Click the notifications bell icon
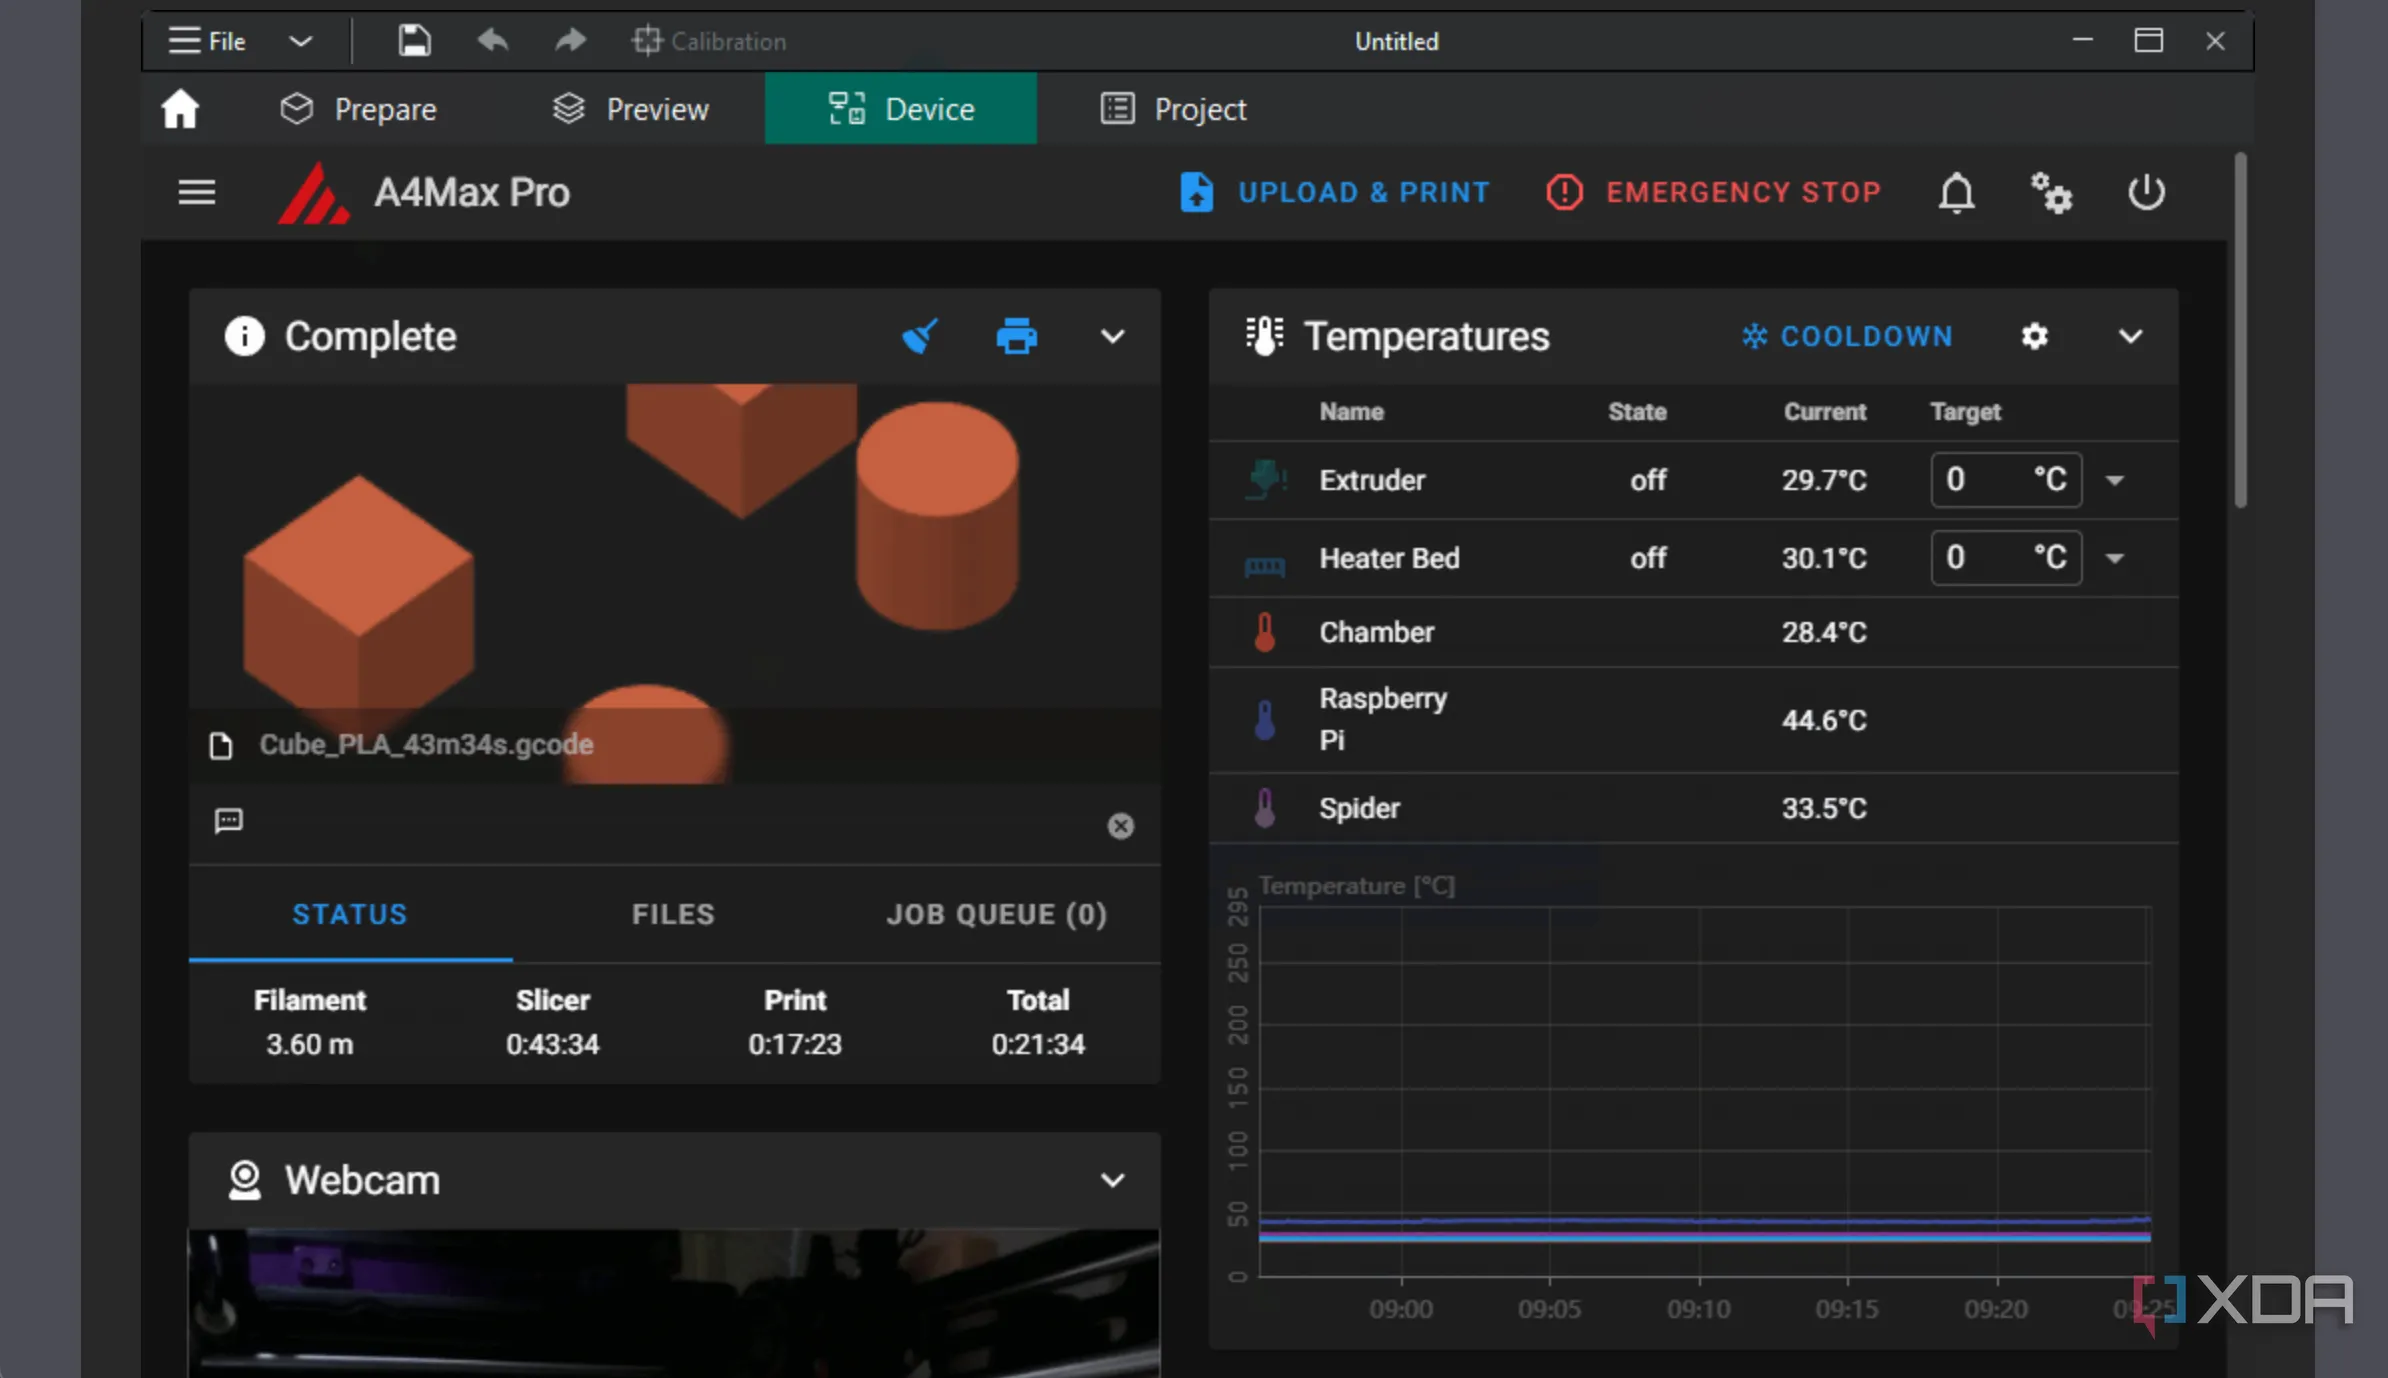Screen dimensions: 2388x1378 [1956, 192]
